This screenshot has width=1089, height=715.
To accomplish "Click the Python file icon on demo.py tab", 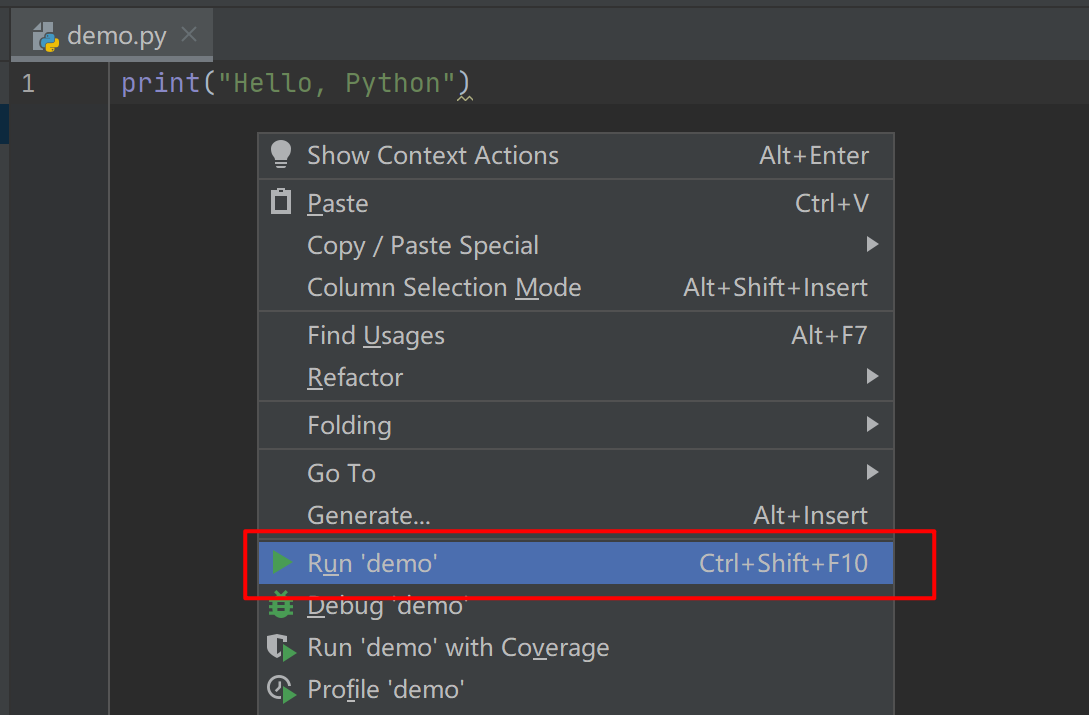I will pyautogui.click(x=46, y=37).
